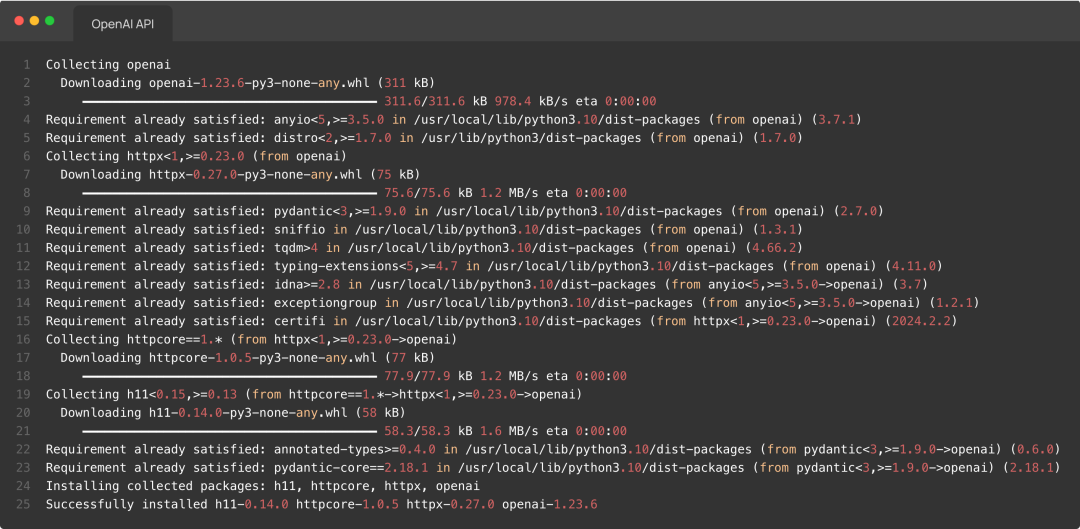Image resolution: width=1080 pixels, height=529 pixels.
Task: Click the text 'Collecting openai' on line 1
Action: tap(108, 65)
